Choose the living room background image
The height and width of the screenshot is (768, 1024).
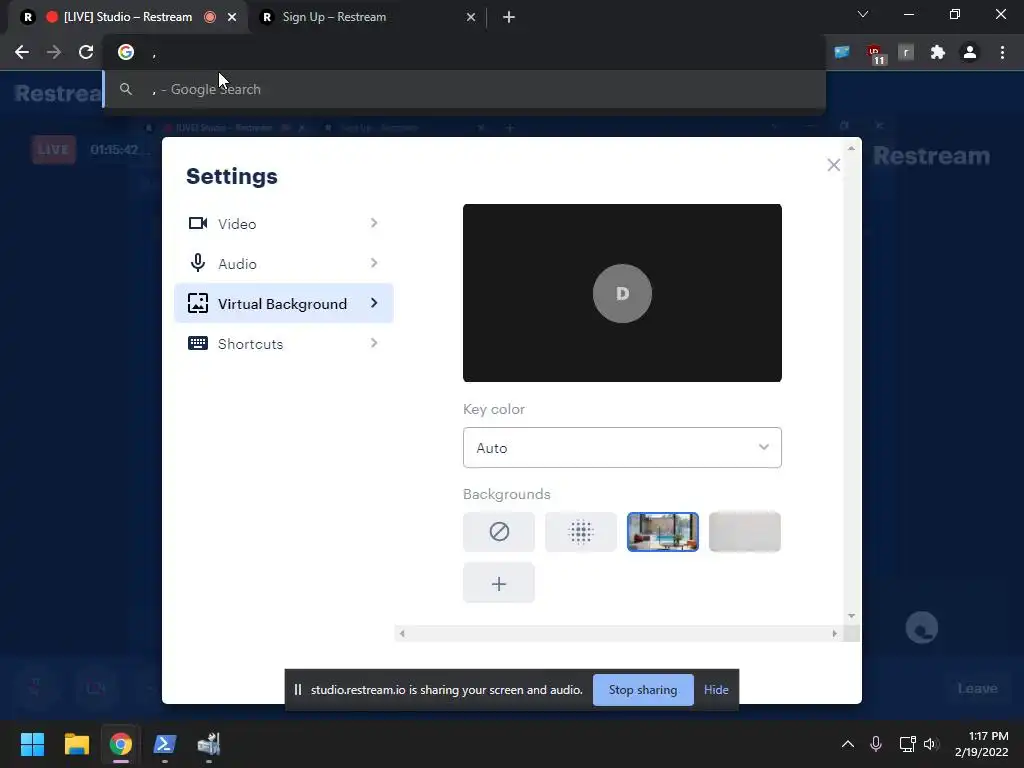click(x=663, y=532)
